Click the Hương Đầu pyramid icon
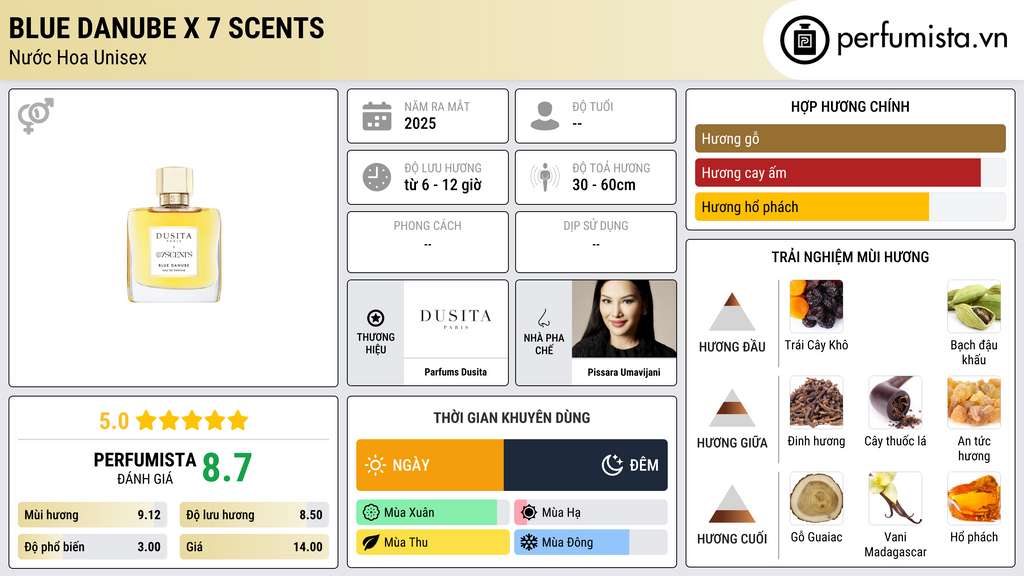The image size is (1024, 576). [x=732, y=312]
